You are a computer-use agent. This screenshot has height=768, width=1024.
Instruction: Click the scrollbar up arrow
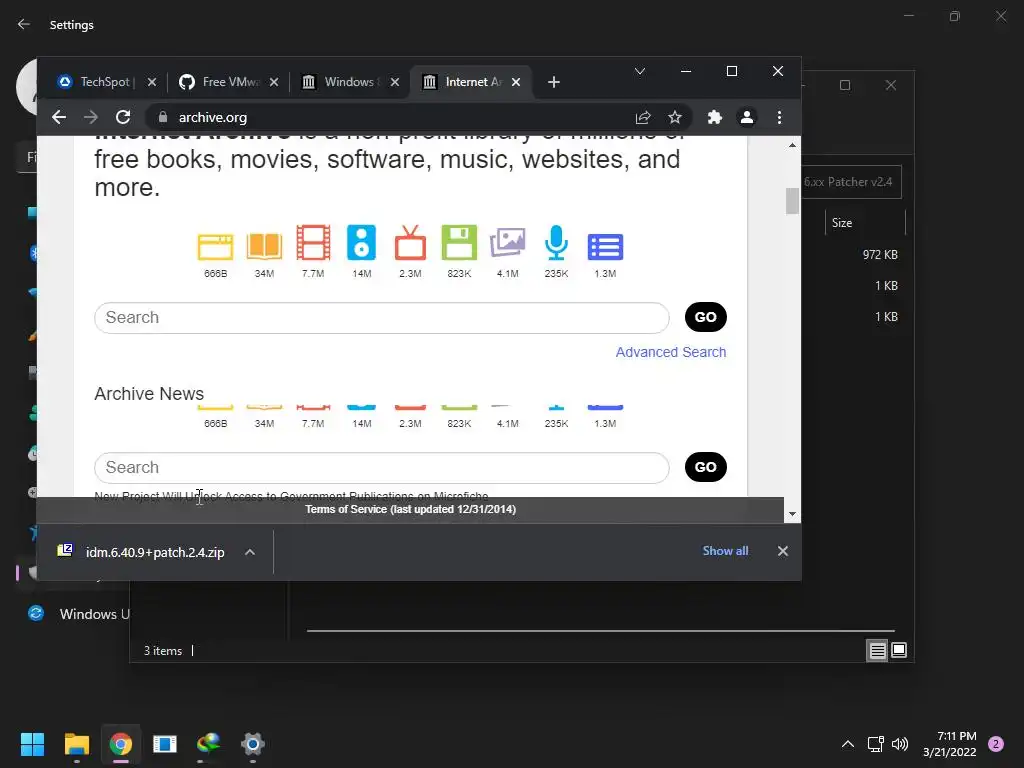point(792,145)
